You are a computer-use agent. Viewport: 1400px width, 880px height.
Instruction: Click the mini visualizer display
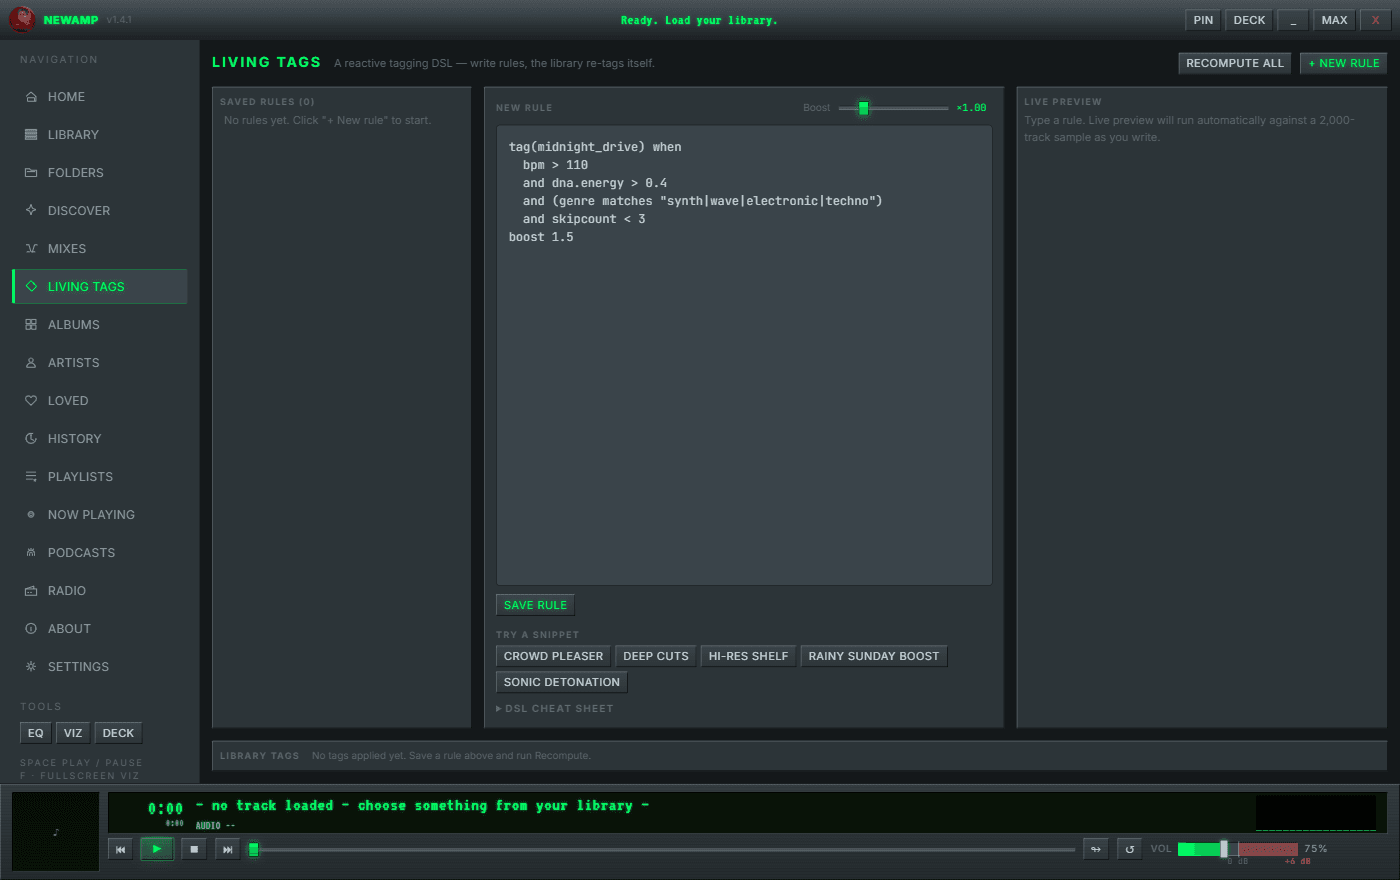tap(1316, 812)
